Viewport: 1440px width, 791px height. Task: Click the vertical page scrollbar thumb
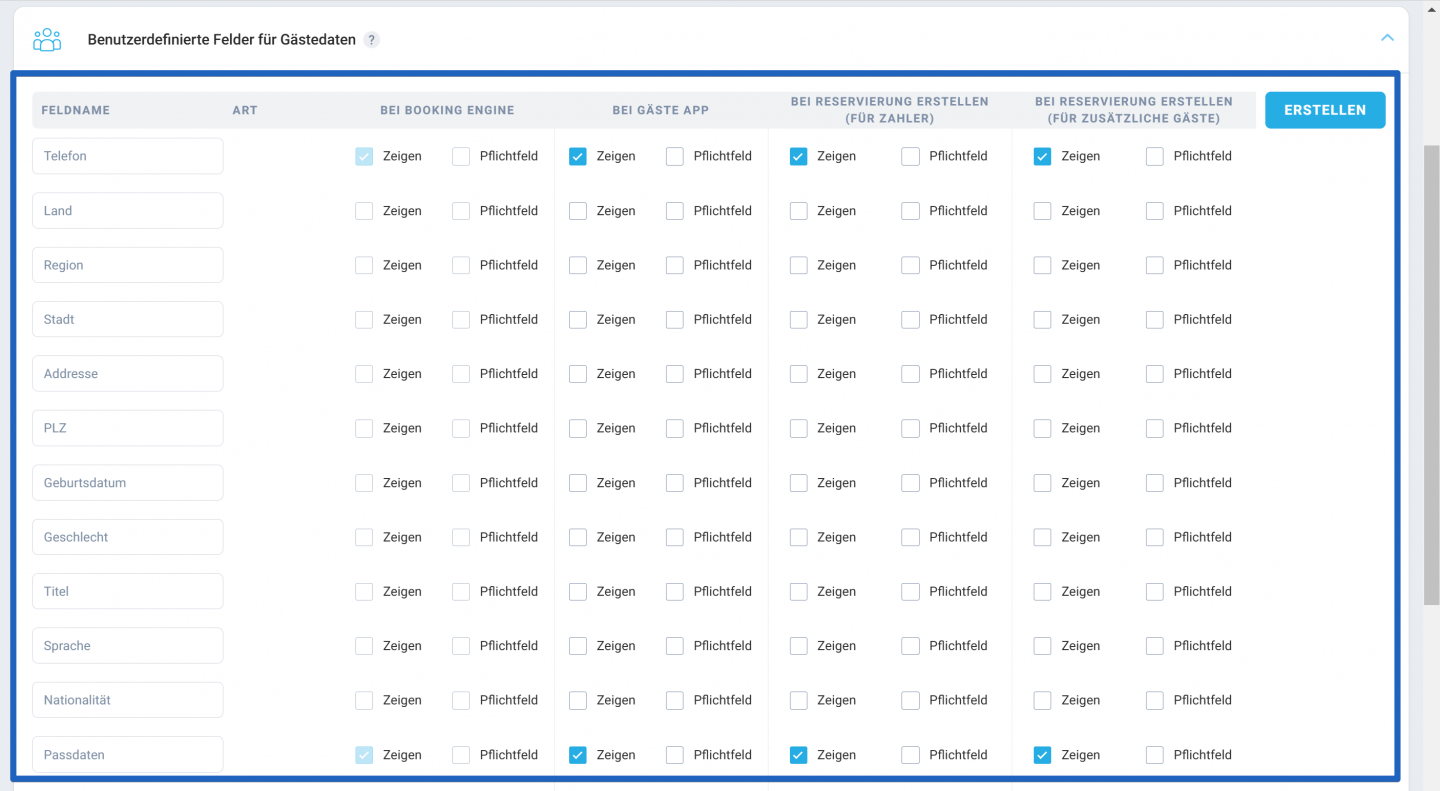[1431, 375]
